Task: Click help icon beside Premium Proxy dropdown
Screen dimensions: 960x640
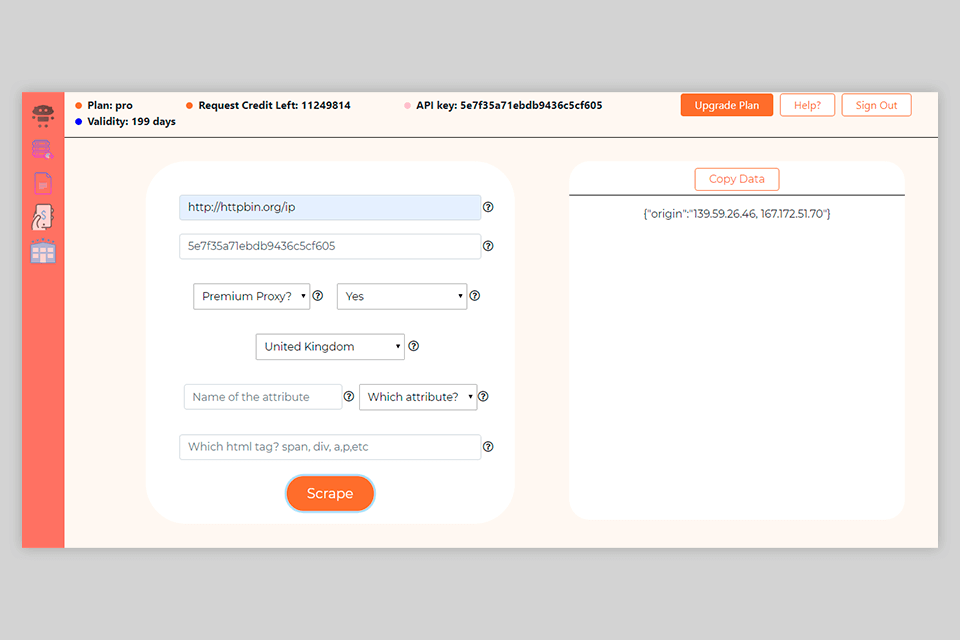Action: tap(318, 296)
